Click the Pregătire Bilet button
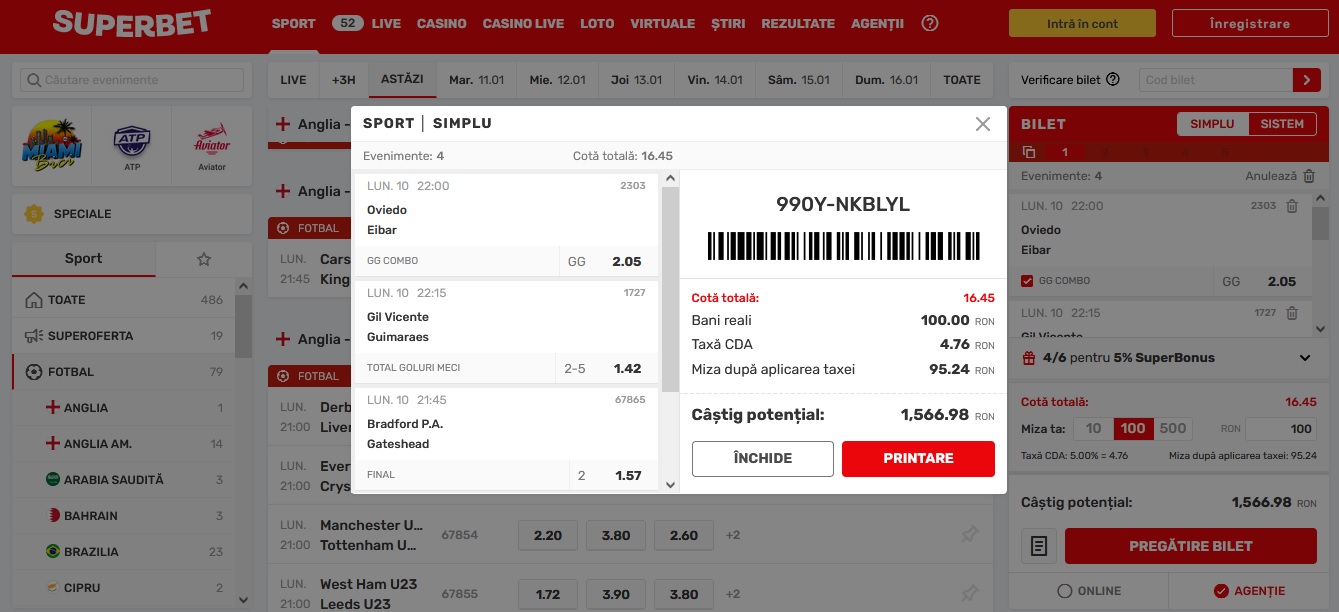 pyautogui.click(x=1190, y=546)
